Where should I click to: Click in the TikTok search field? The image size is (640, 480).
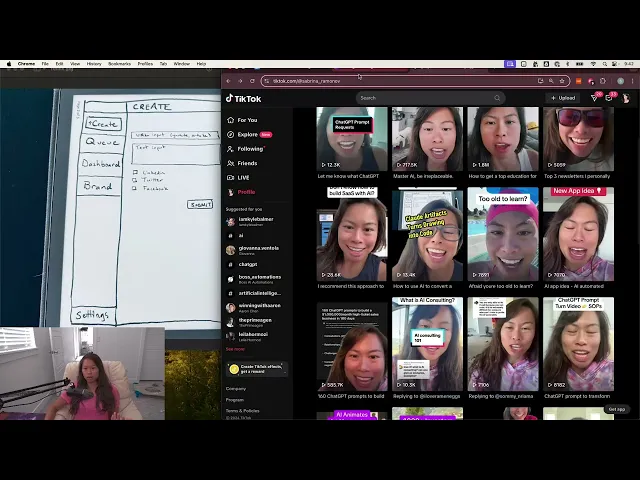(424, 98)
